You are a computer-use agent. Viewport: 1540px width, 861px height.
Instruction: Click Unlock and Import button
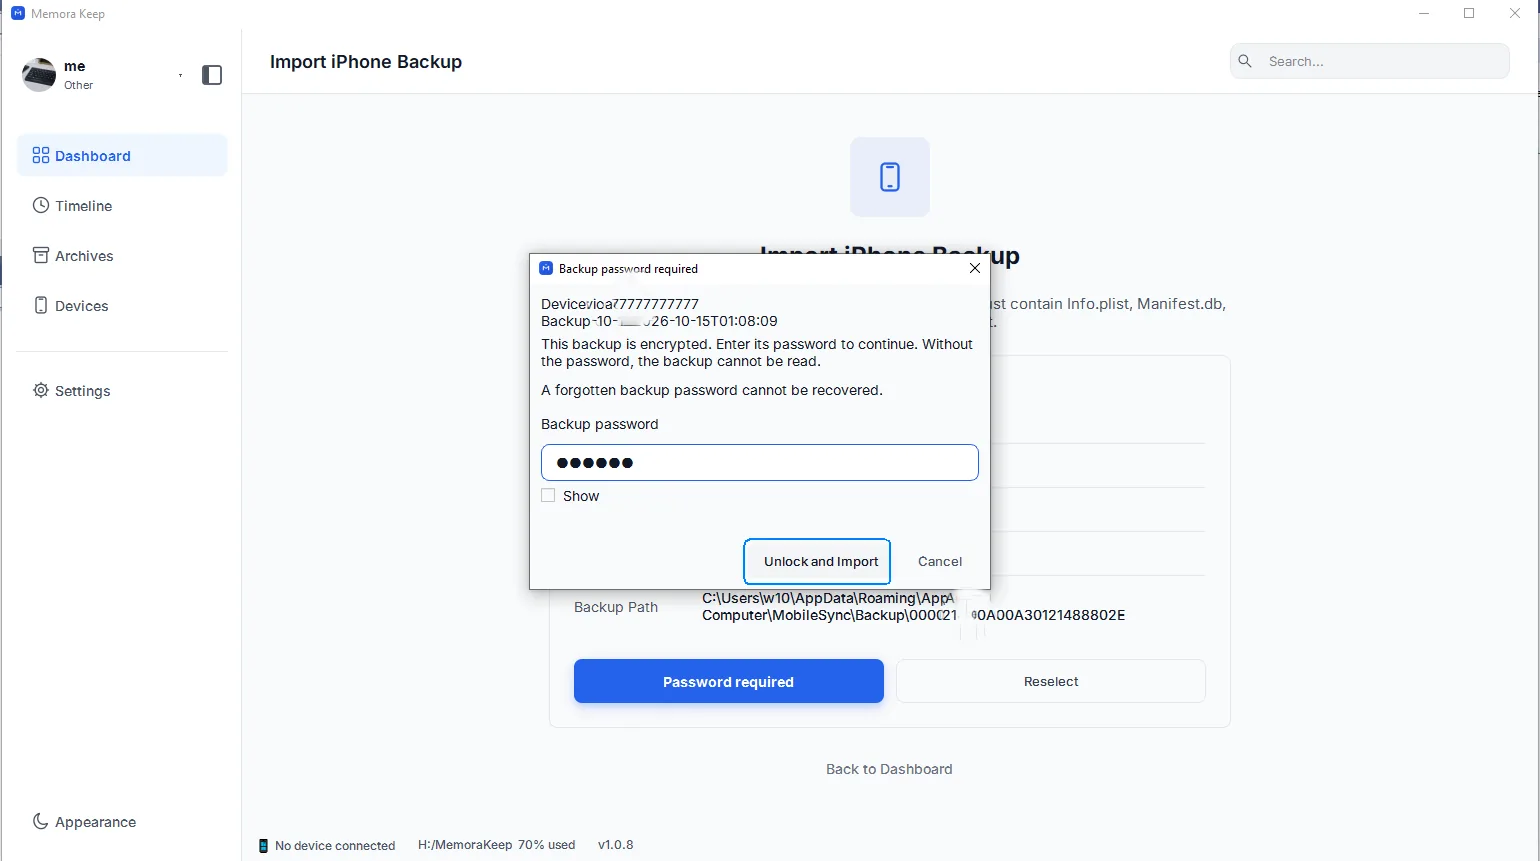point(817,561)
